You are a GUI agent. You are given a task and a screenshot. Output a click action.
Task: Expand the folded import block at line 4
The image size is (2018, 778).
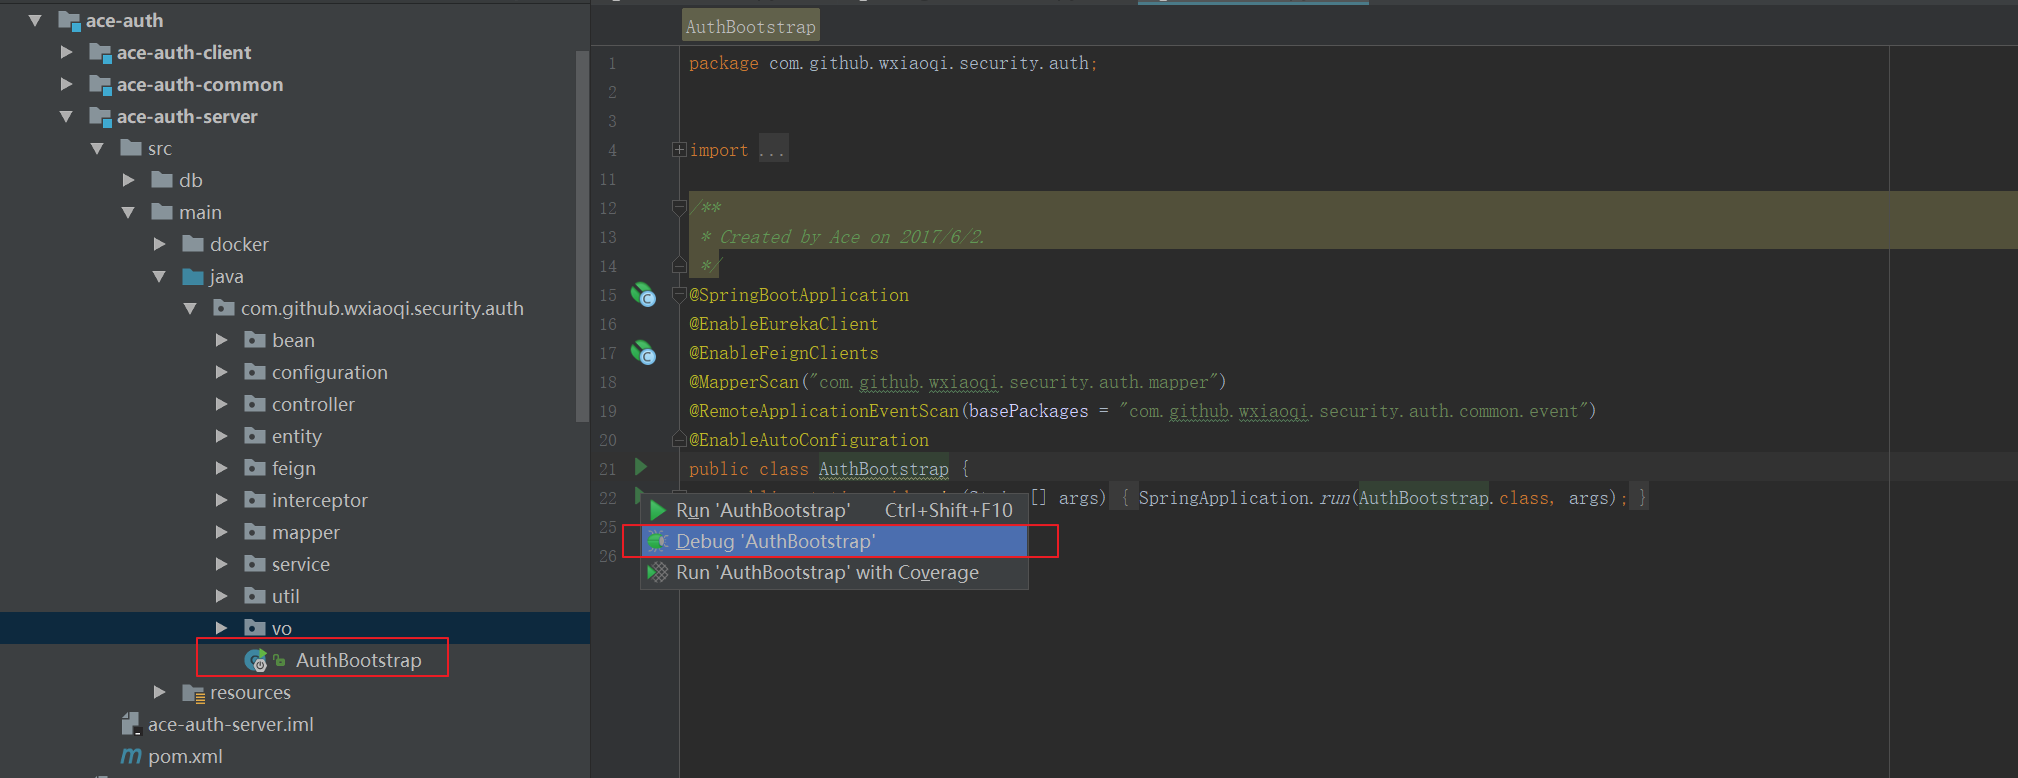click(679, 150)
